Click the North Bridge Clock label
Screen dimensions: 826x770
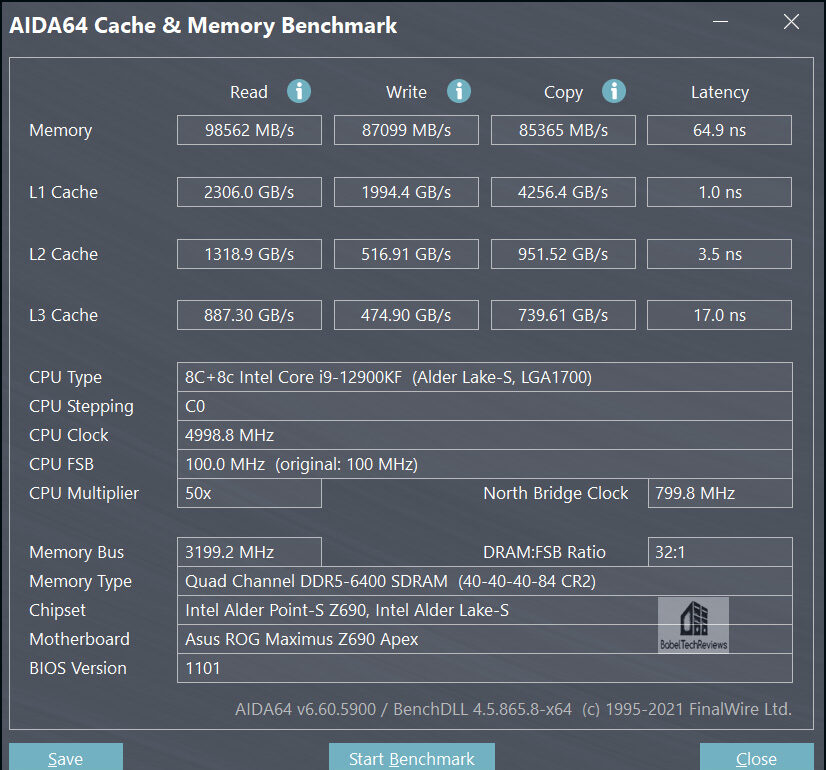click(556, 493)
